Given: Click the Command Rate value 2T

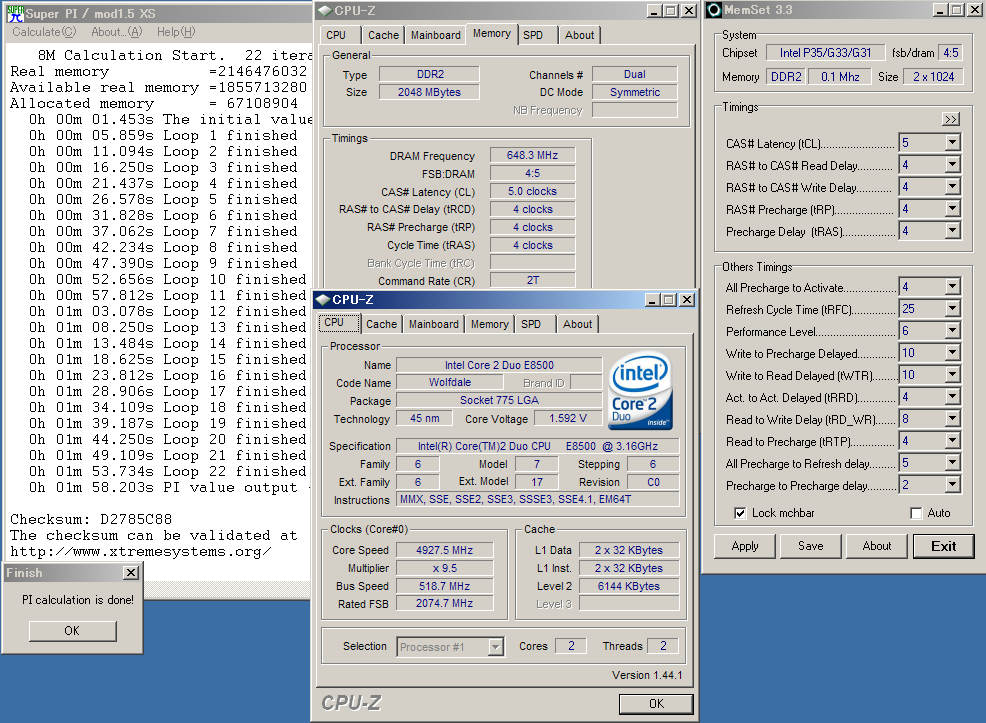Looking at the screenshot, I should 533,280.
